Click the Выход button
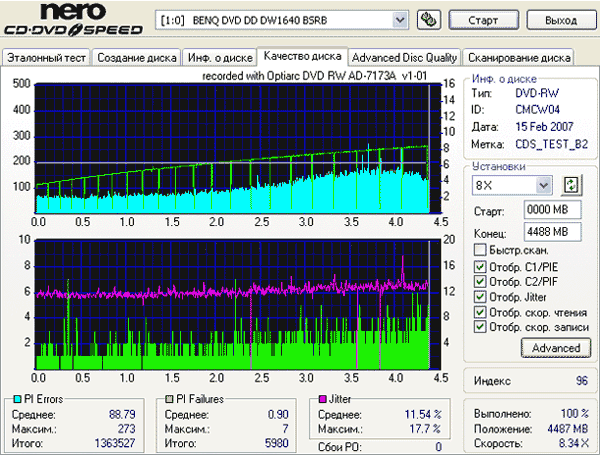 558,20
